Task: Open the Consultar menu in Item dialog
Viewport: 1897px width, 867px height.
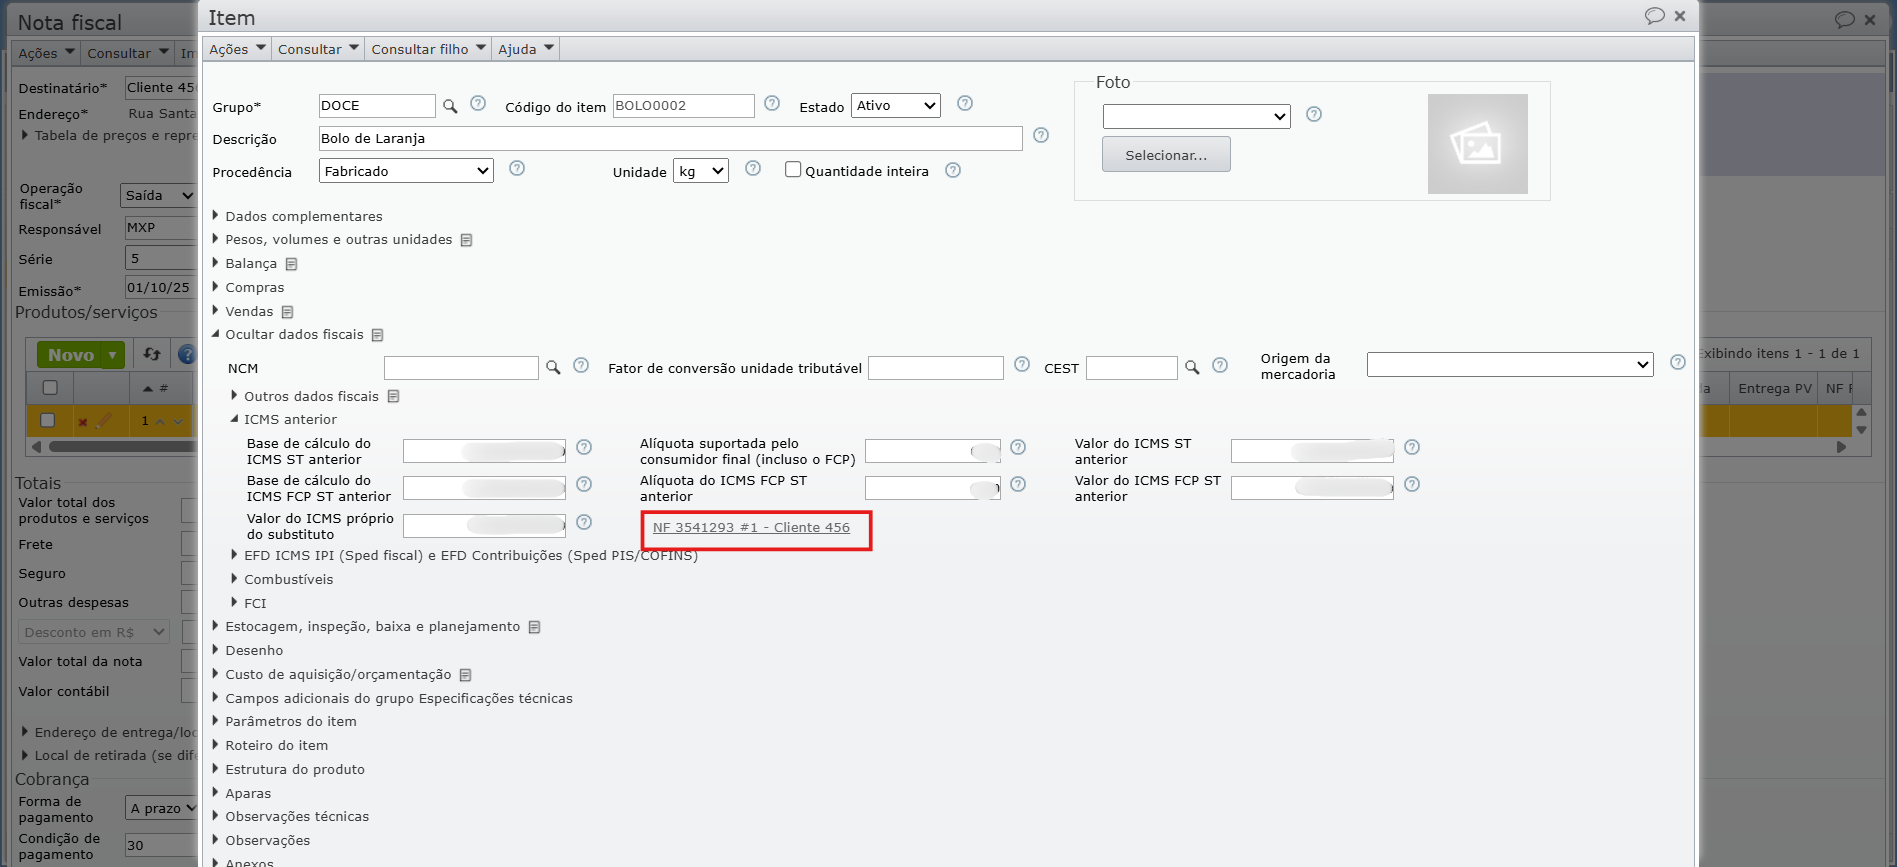Action: pos(318,49)
